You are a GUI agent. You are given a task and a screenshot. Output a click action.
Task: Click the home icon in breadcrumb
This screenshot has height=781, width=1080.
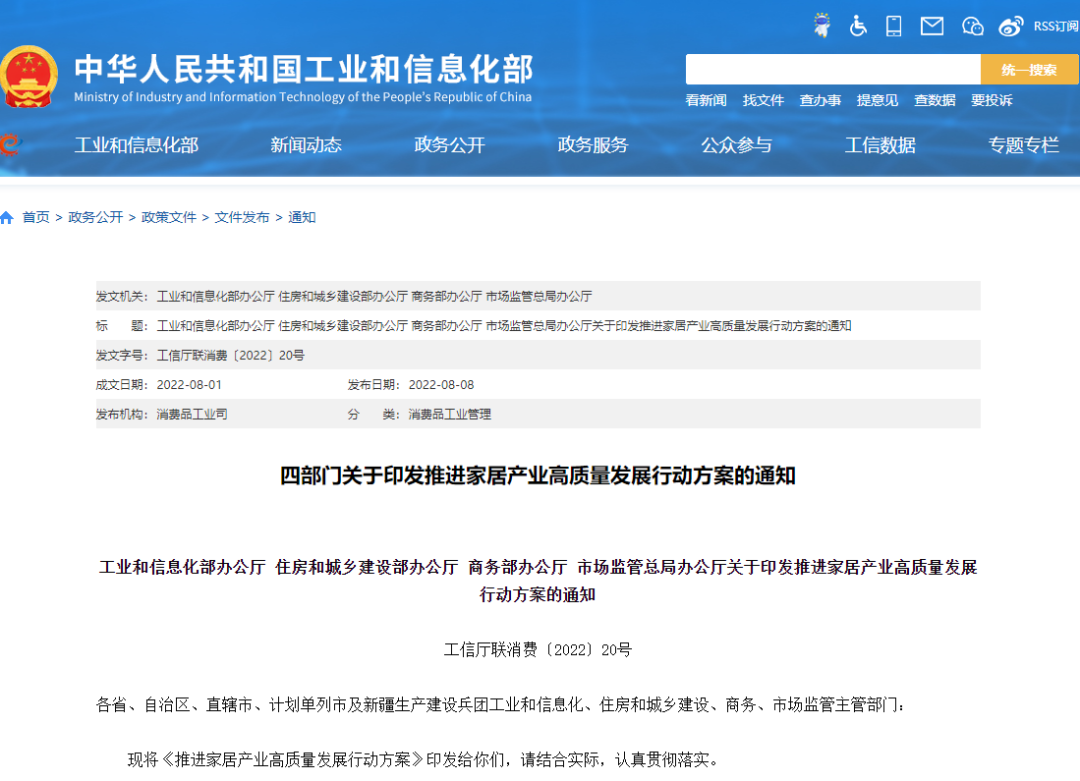tap(7, 217)
